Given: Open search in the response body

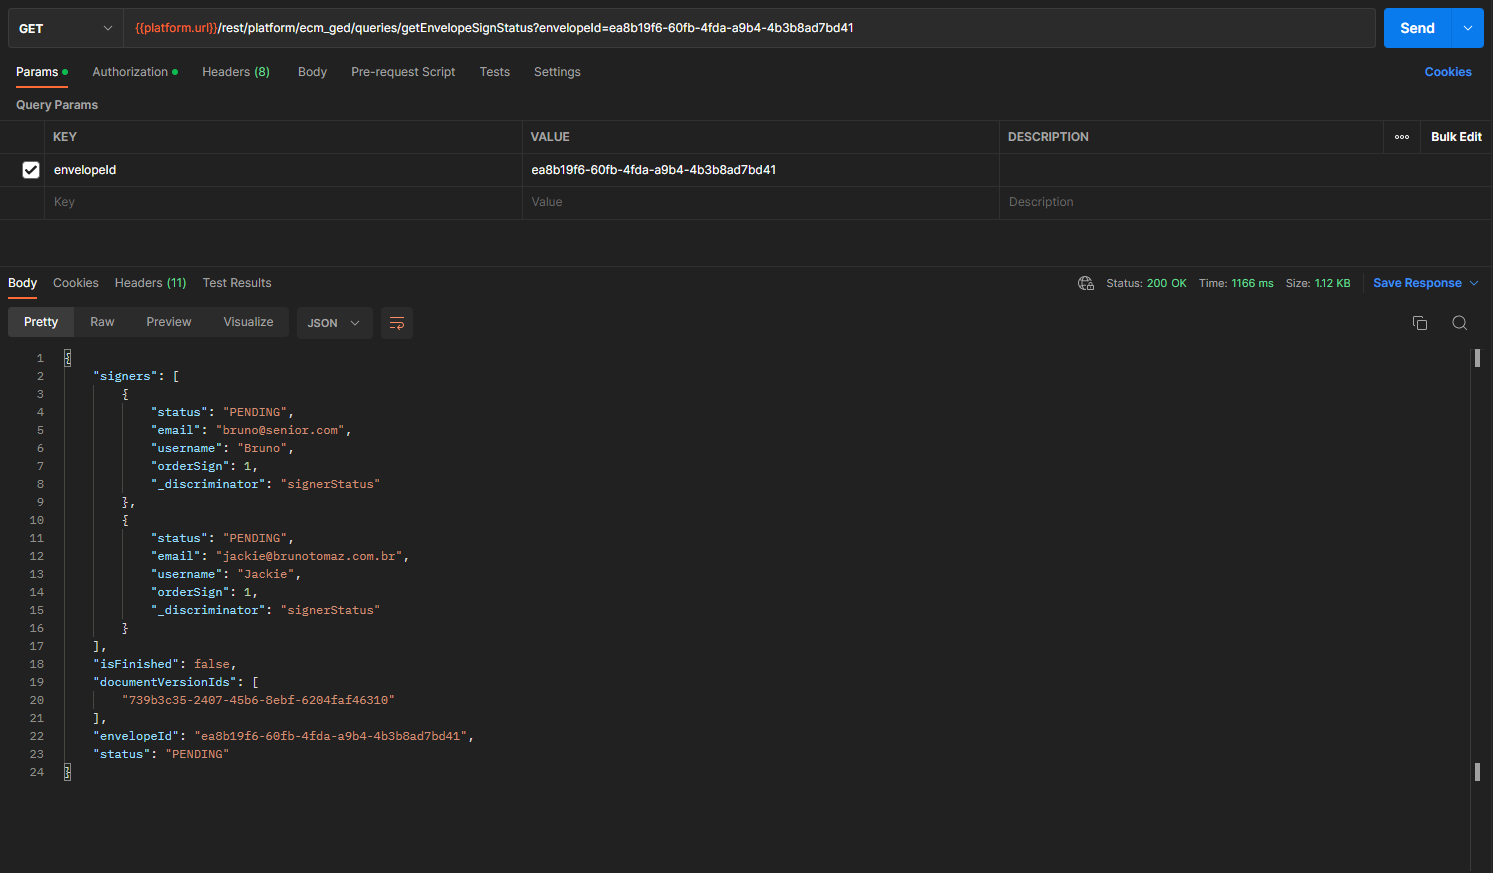Looking at the screenshot, I should coord(1459,323).
